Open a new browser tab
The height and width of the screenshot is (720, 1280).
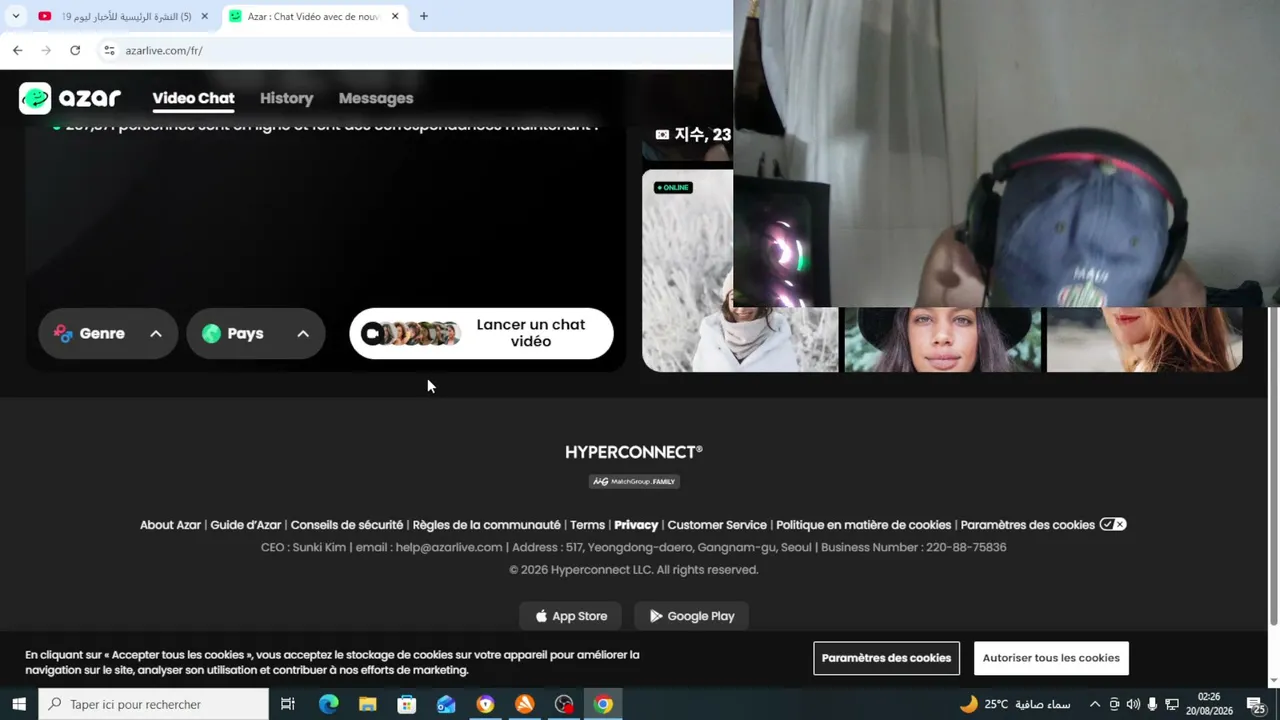click(x=424, y=16)
